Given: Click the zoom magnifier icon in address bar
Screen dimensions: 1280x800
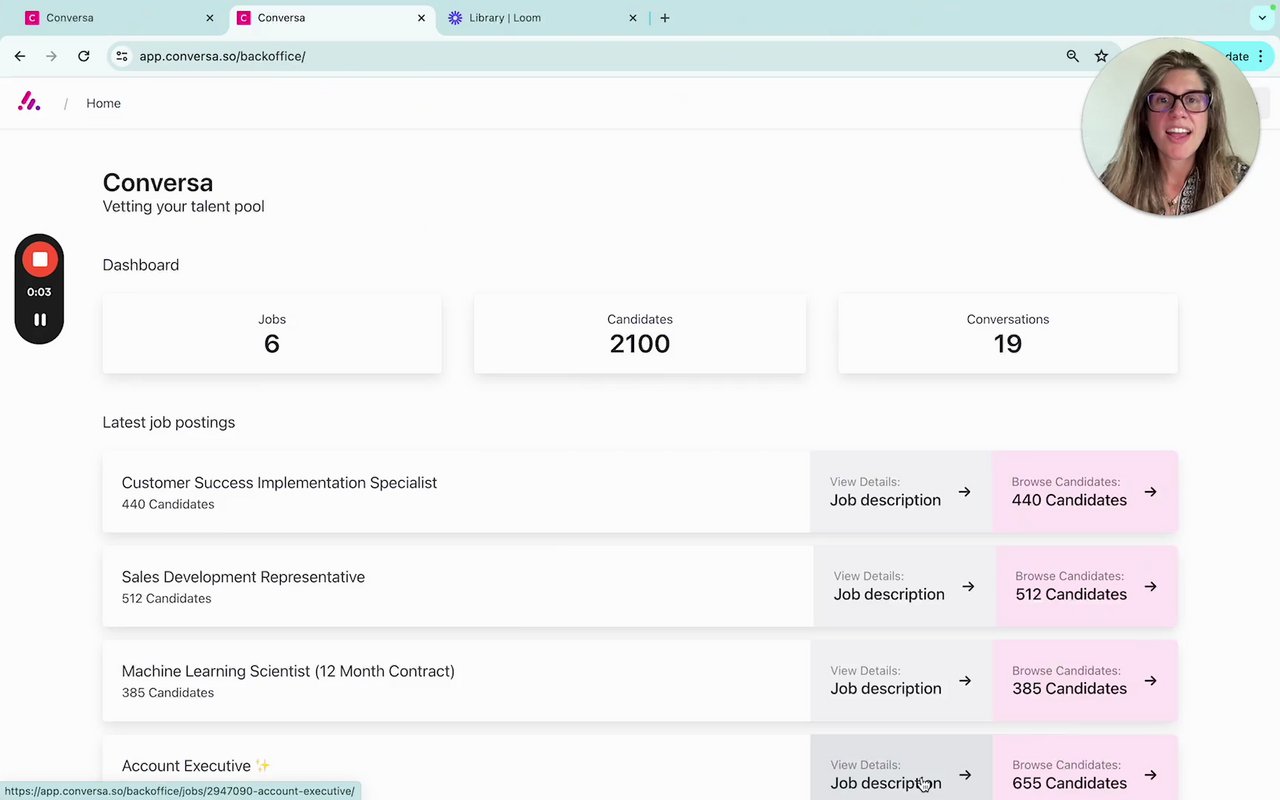Looking at the screenshot, I should tap(1073, 56).
